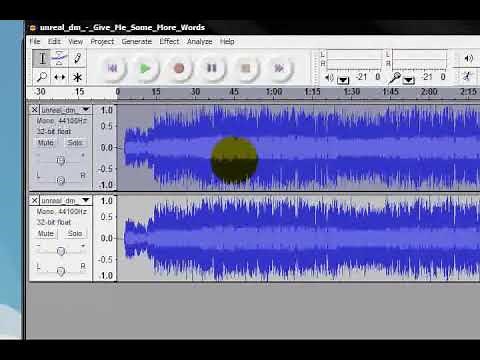Open the output meter dropdown arrow
This screenshot has height=360, width=480.
[343, 80]
